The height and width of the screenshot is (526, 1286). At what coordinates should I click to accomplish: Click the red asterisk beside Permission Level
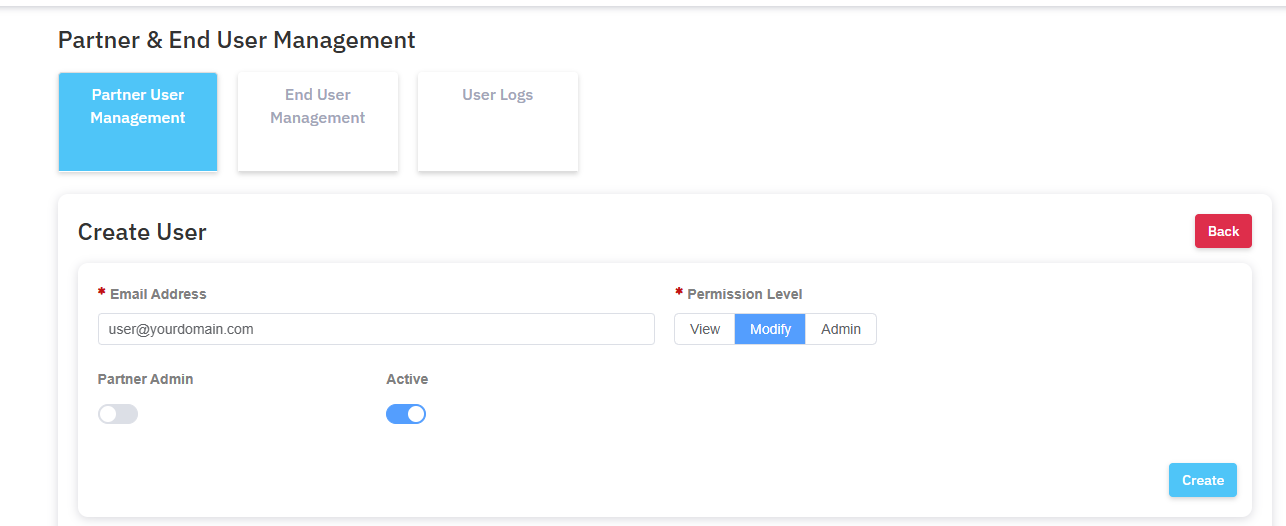pyautogui.click(x=679, y=293)
